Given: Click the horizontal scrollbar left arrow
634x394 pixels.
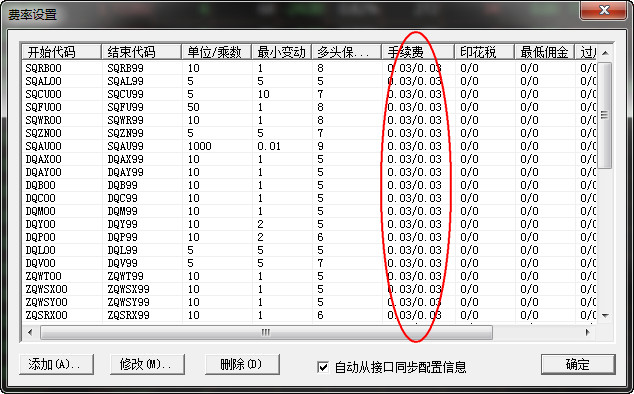Looking at the screenshot, I should click(x=30, y=333).
